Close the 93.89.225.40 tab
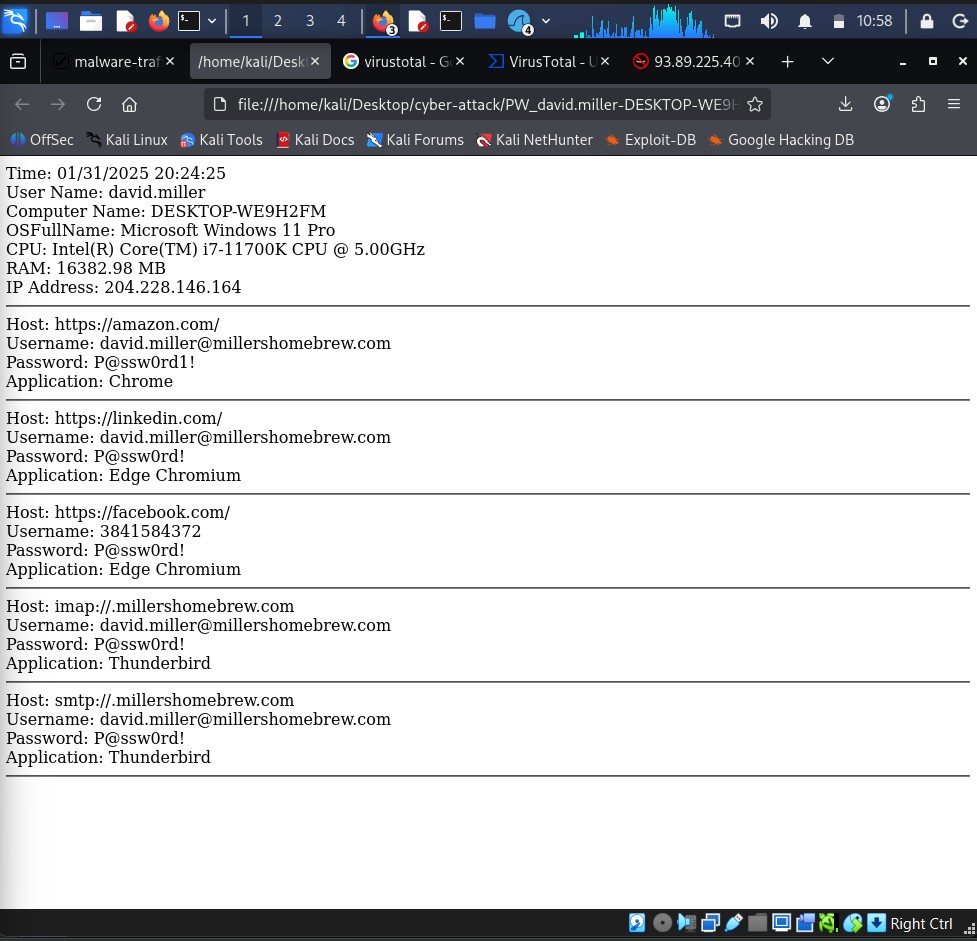Image resolution: width=977 pixels, height=941 pixels. point(750,61)
